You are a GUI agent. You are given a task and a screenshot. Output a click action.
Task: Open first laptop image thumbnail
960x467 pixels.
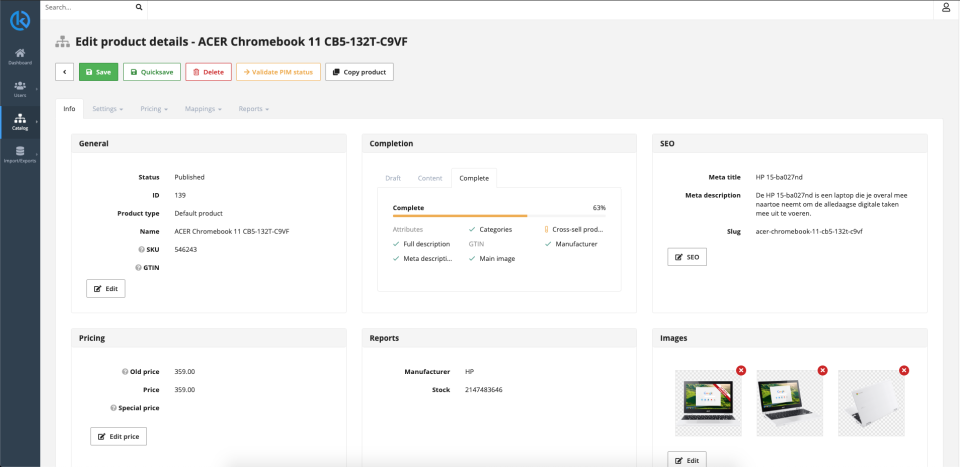tap(708, 403)
